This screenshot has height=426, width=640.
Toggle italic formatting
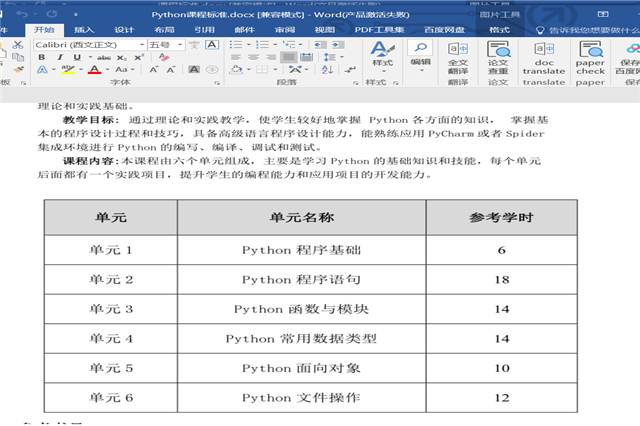57,58
